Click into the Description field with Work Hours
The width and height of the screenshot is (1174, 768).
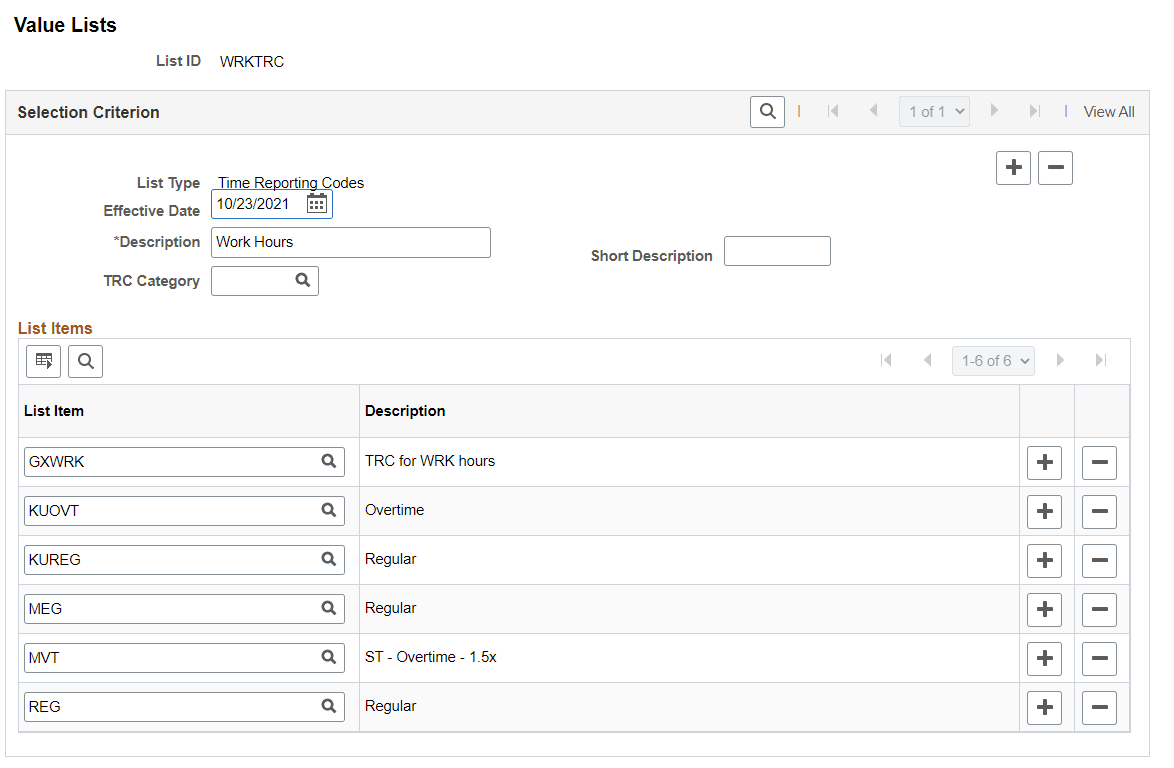350,243
